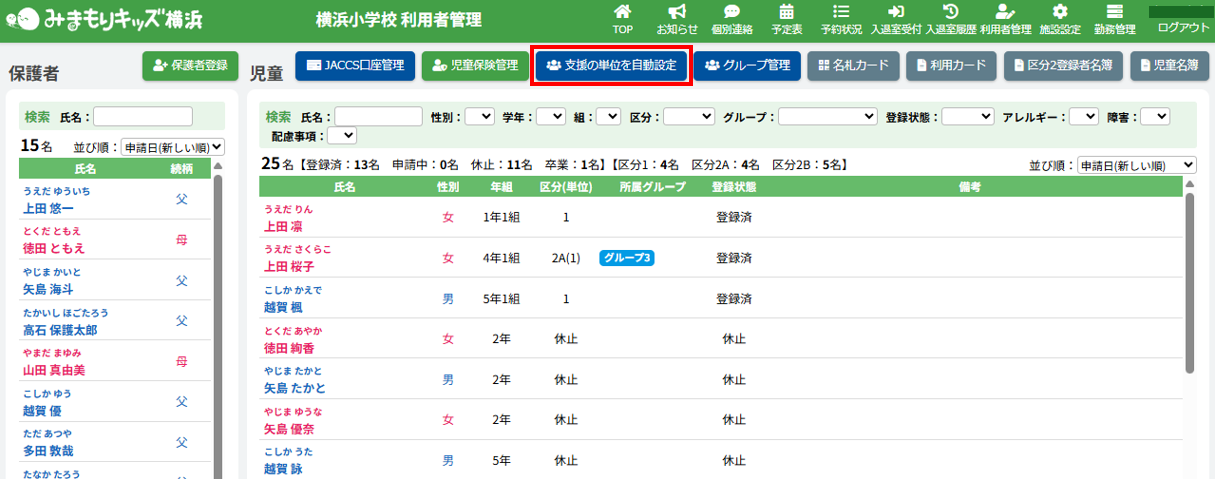Viewport: 1215px width, 479px height.
Task: Click ログアウト in the header
Action: [x=1183, y=28]
